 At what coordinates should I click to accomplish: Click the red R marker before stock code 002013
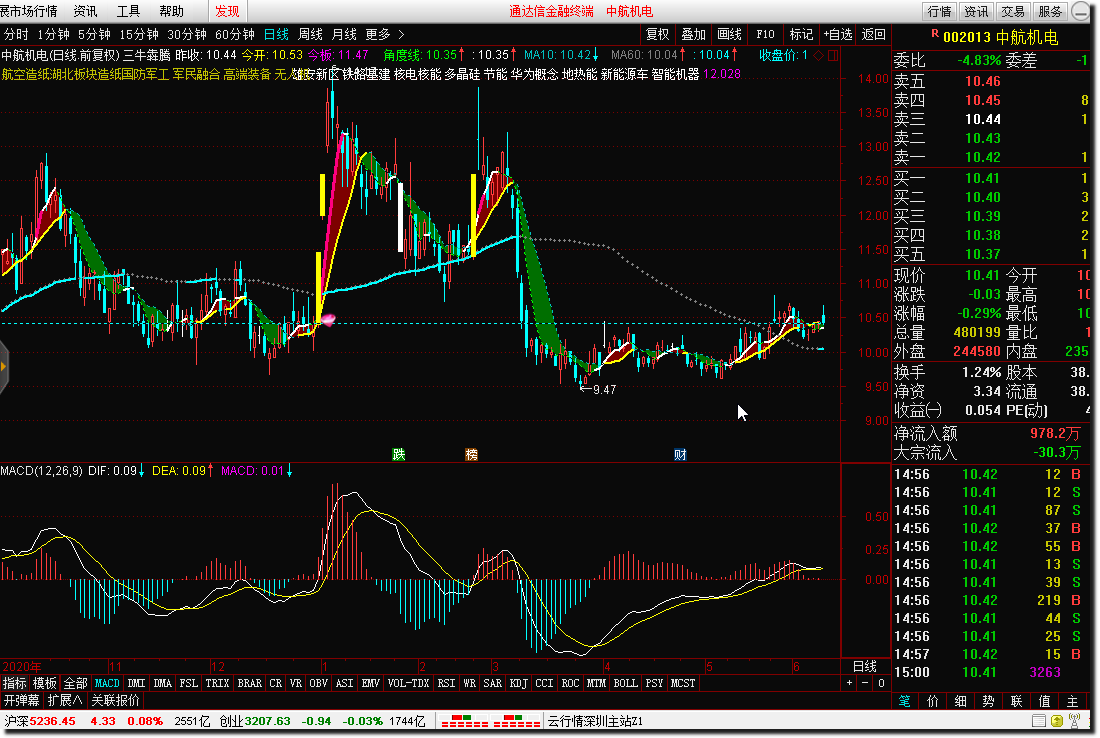[x=934, y=33]
